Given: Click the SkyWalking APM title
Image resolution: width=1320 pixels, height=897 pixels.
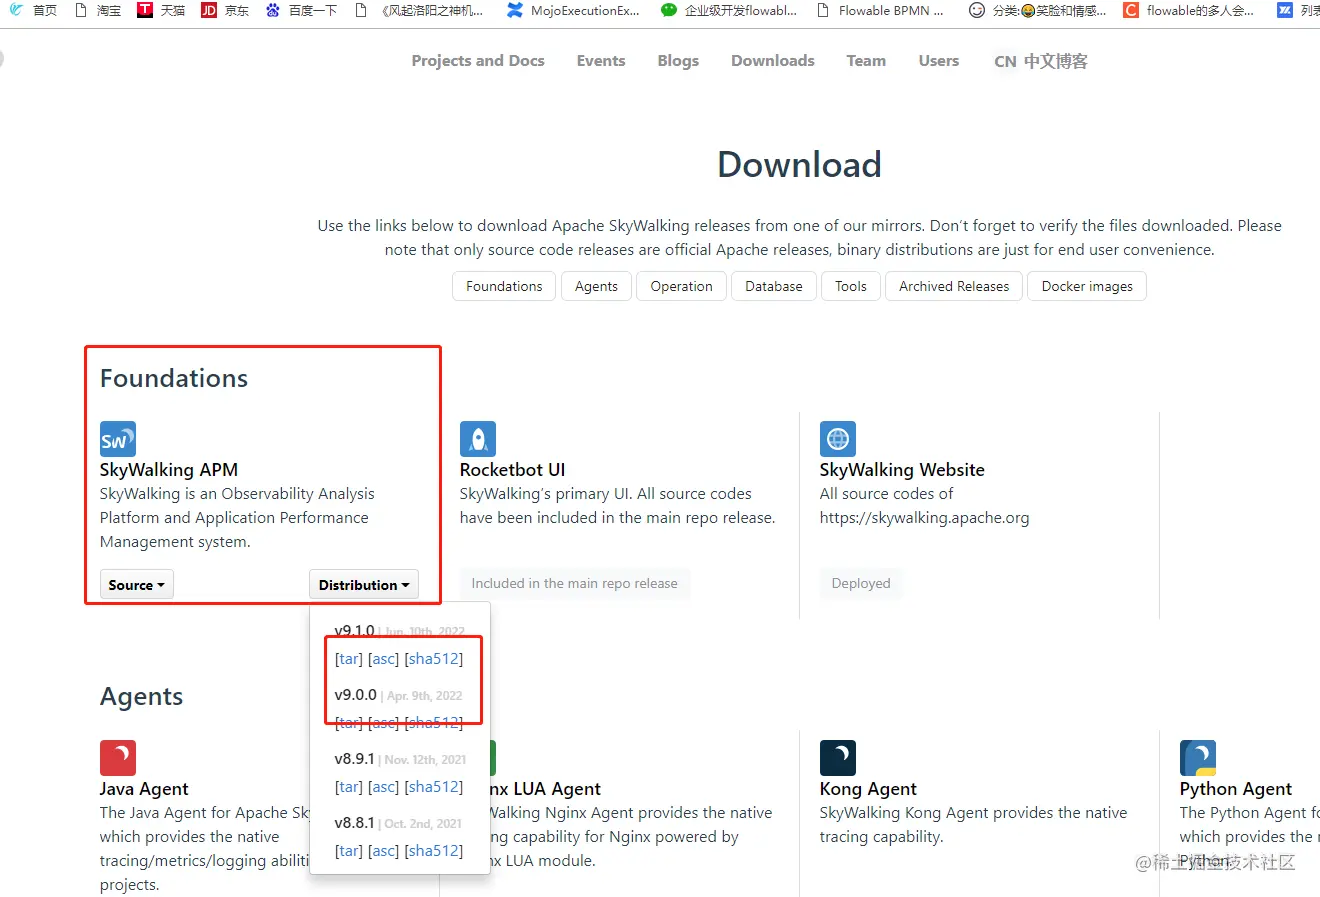Looking at the screenshot, I should 169,470.
